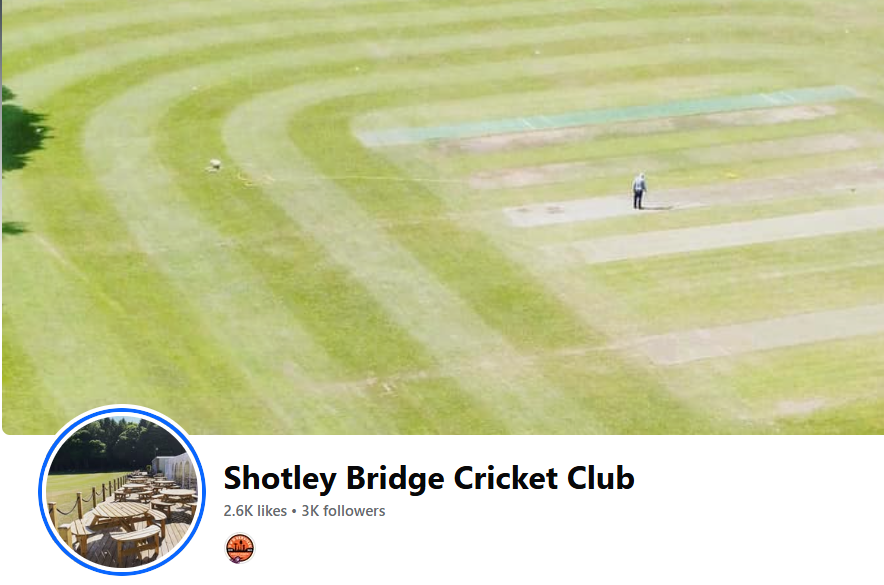
Task: Open the Shotley Bridge Cricket Club profile picture
Action: (x=122, y=490)
